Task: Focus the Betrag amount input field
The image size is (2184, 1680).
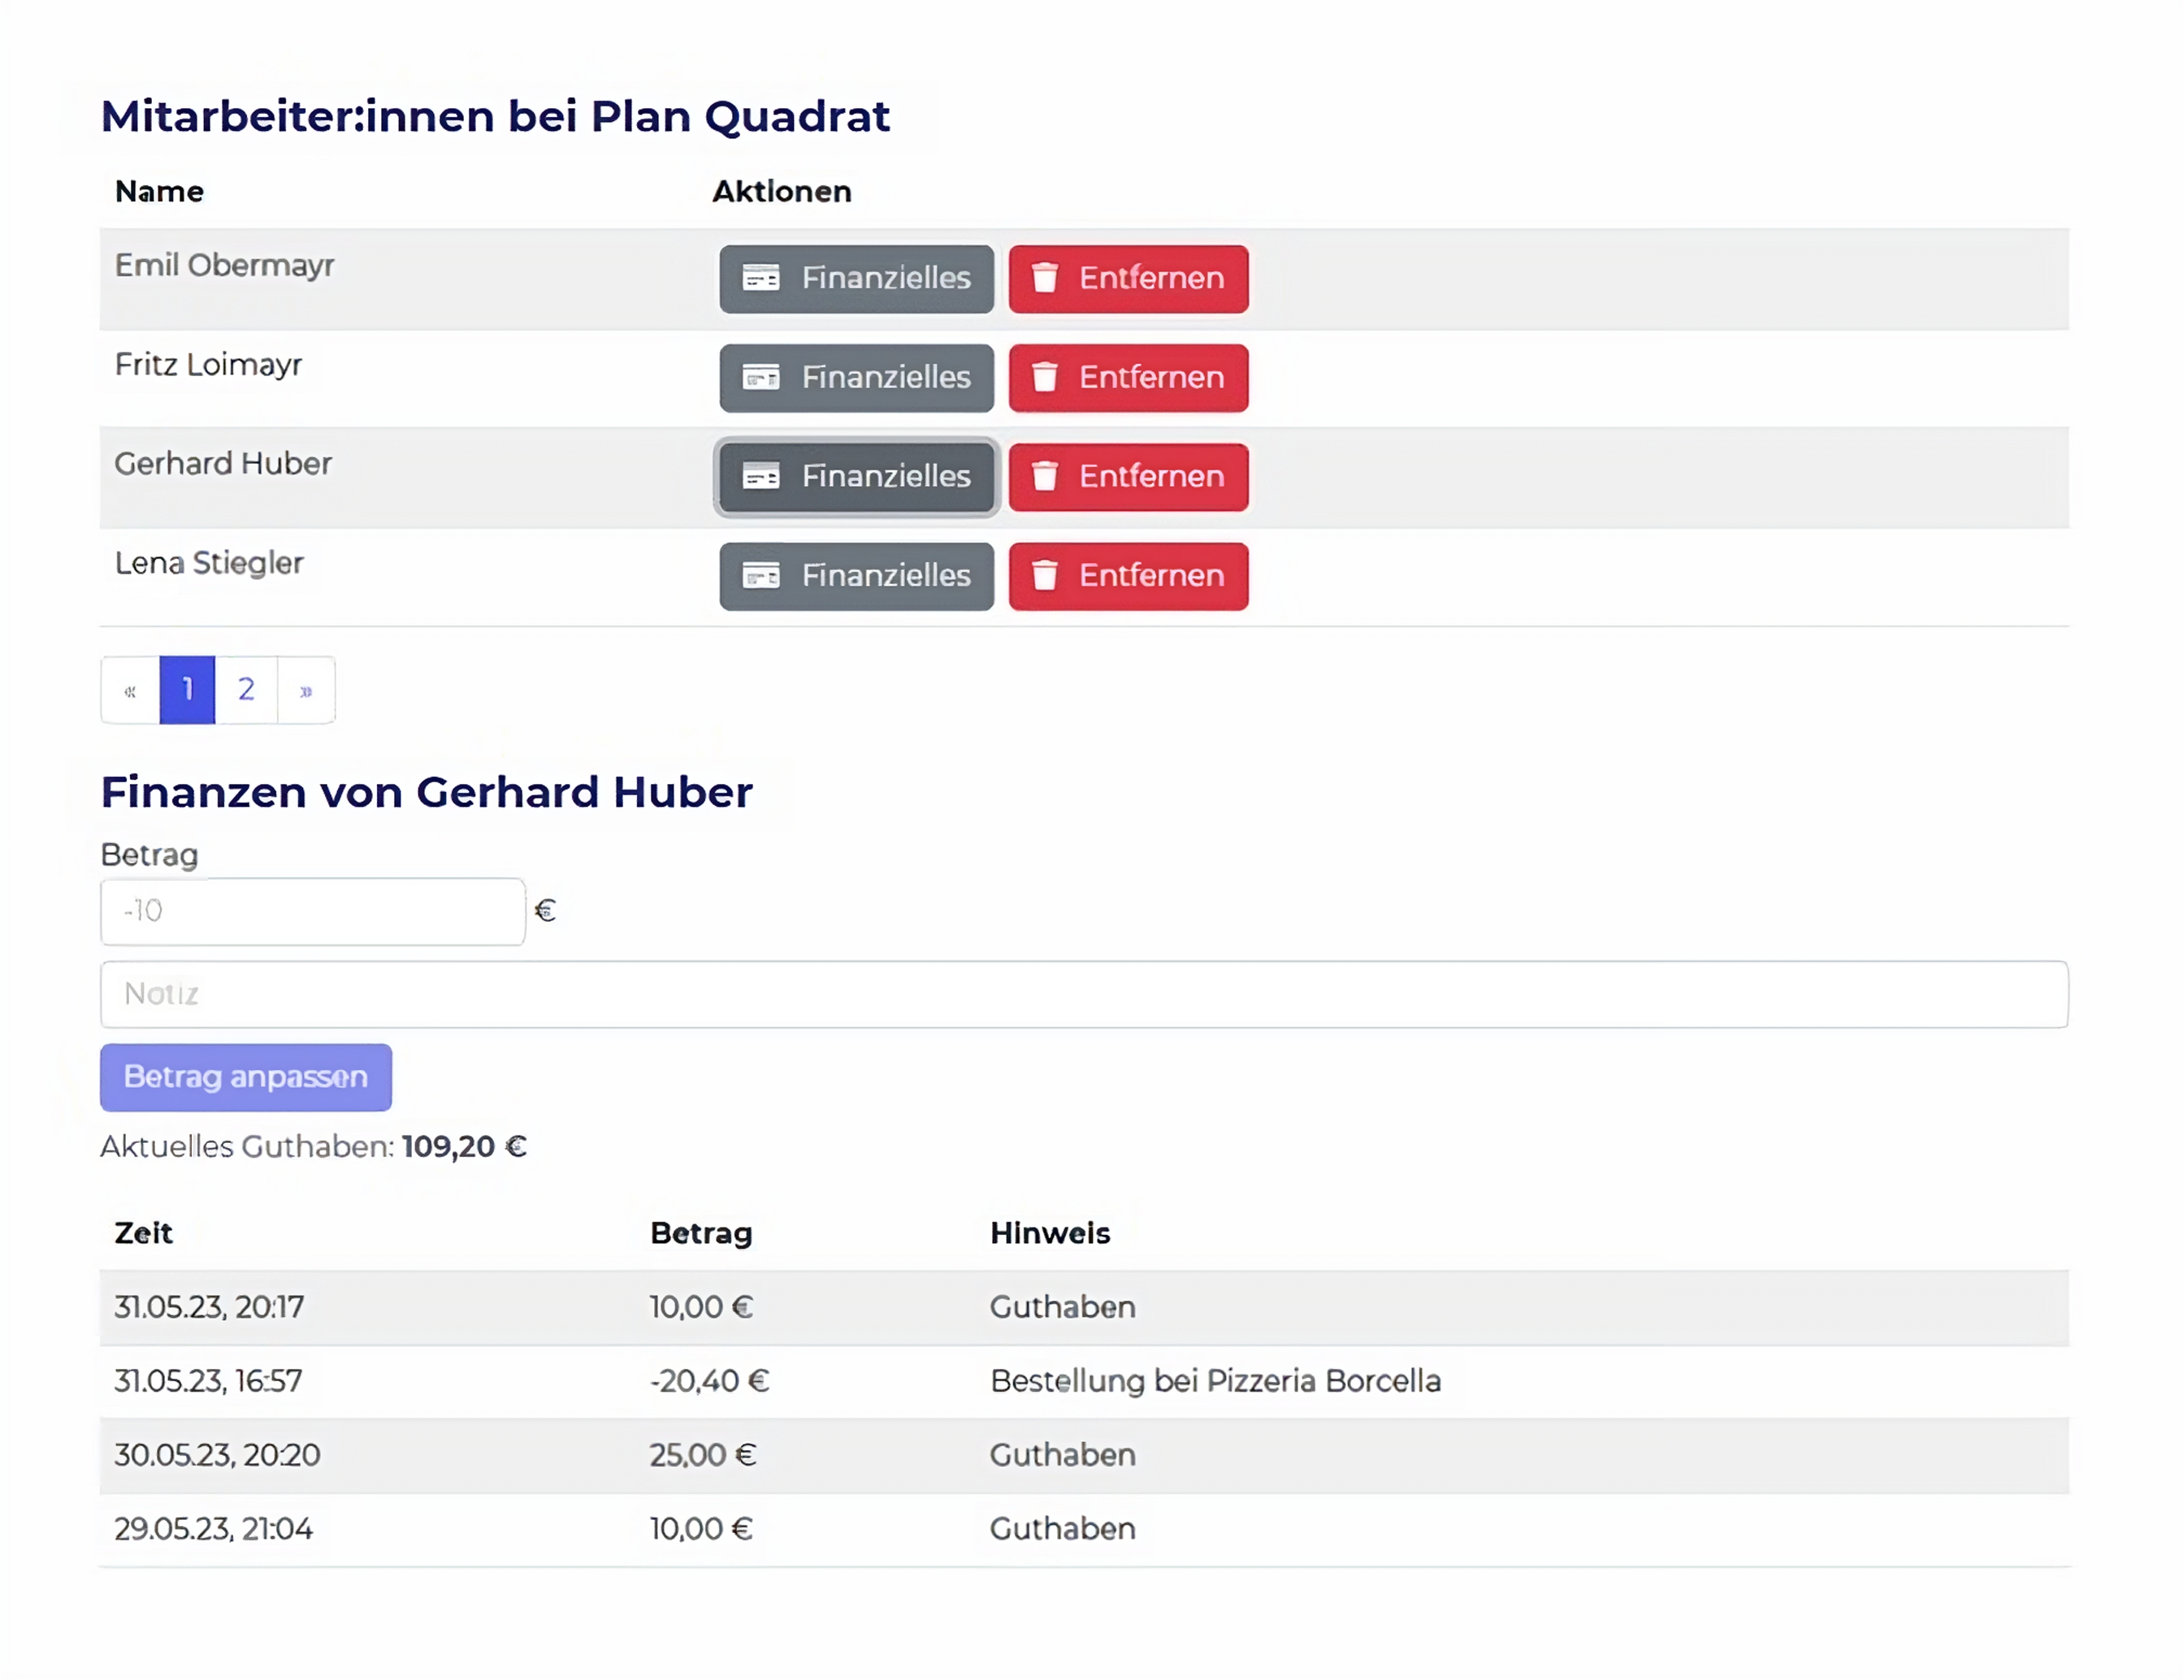Action: tap(312, 911)
